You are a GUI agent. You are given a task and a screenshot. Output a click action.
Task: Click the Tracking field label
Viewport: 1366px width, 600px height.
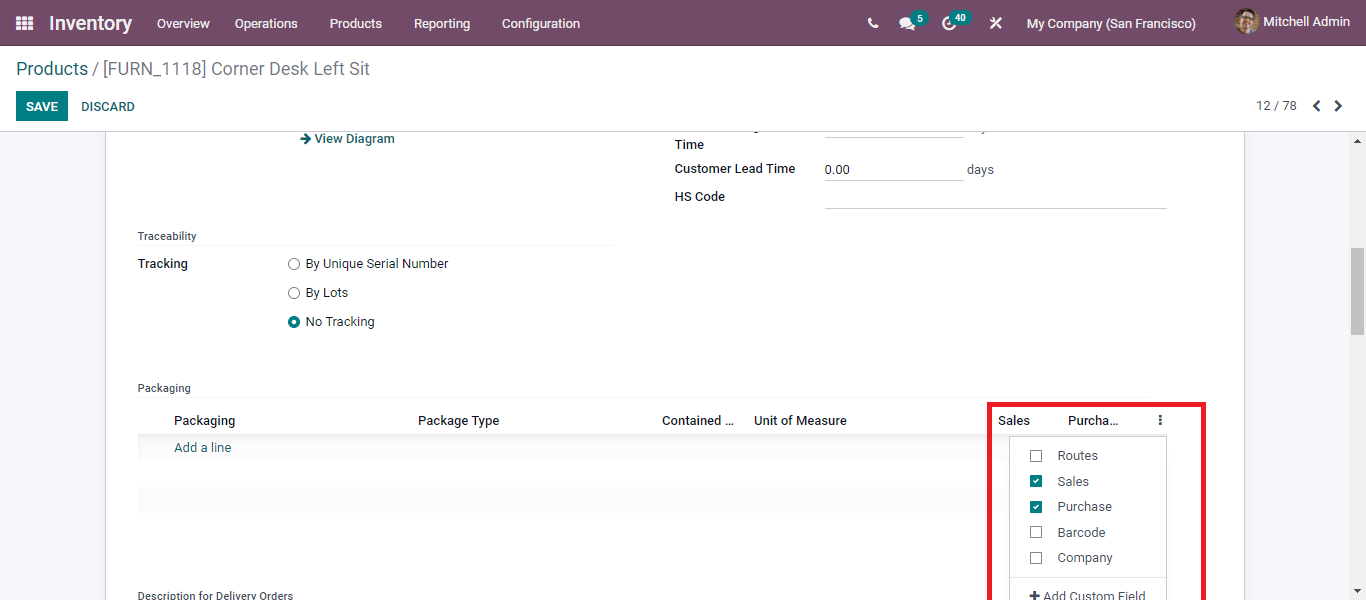click(x=163, y=264)
